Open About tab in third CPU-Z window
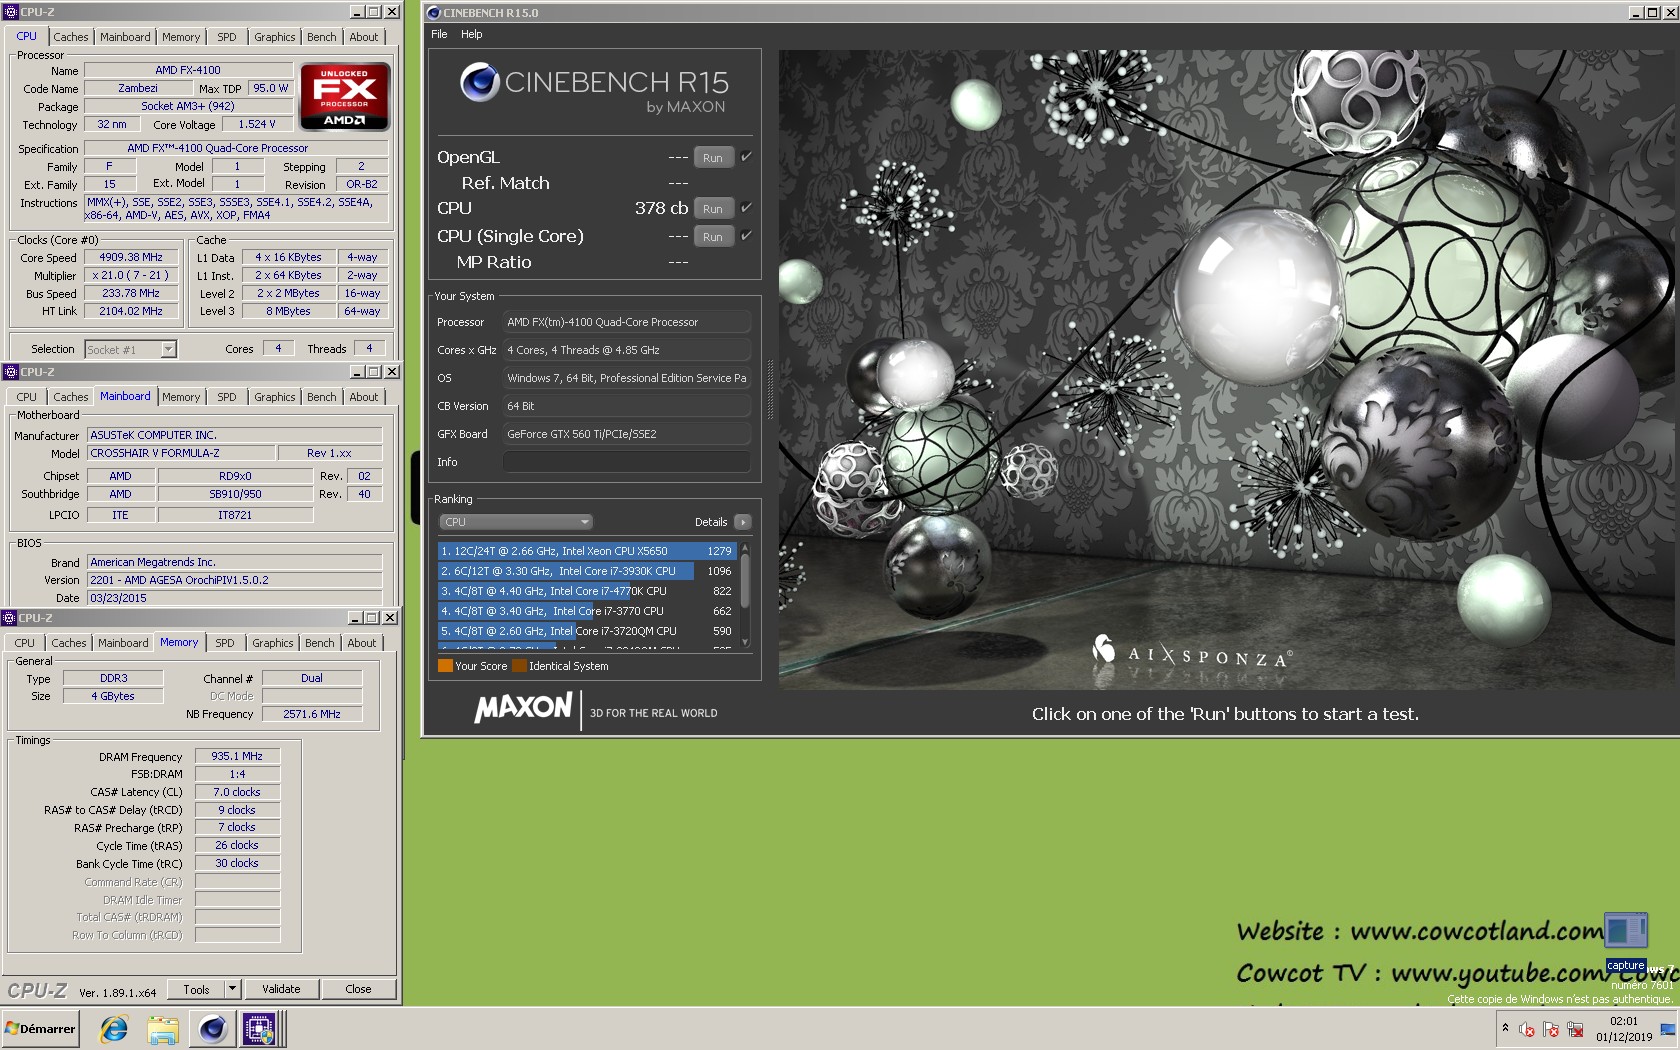The image size is (1680, 1050). pos(362,643)
